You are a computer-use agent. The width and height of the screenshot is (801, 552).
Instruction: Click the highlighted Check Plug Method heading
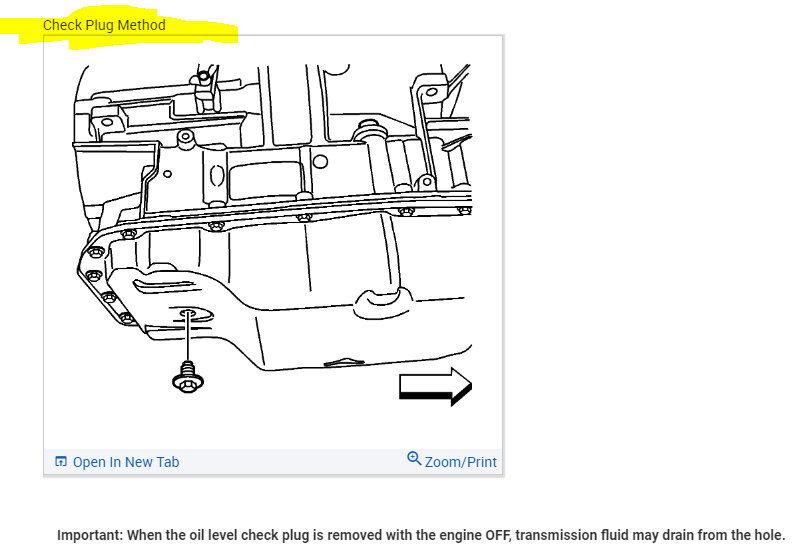point(104,25)
